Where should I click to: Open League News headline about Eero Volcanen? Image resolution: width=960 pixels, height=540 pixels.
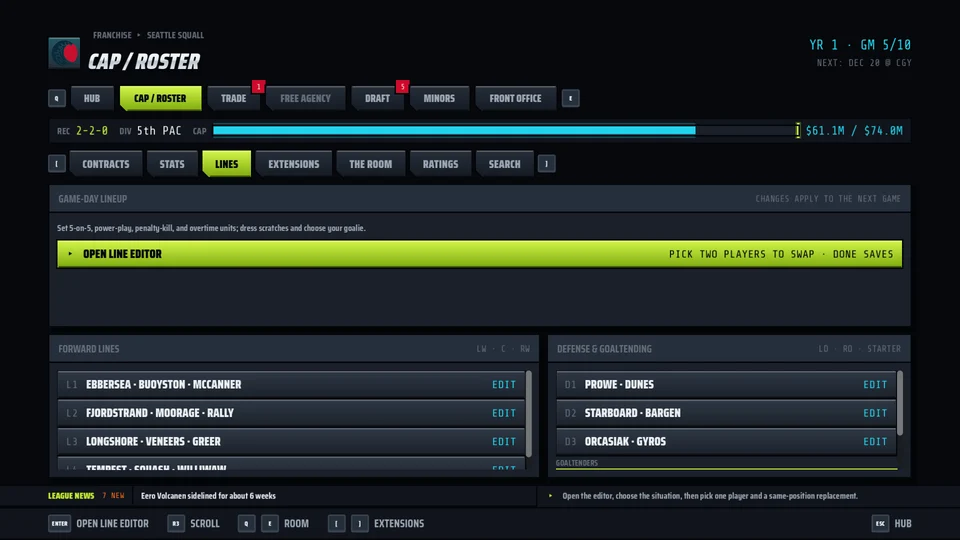point(208,496)
